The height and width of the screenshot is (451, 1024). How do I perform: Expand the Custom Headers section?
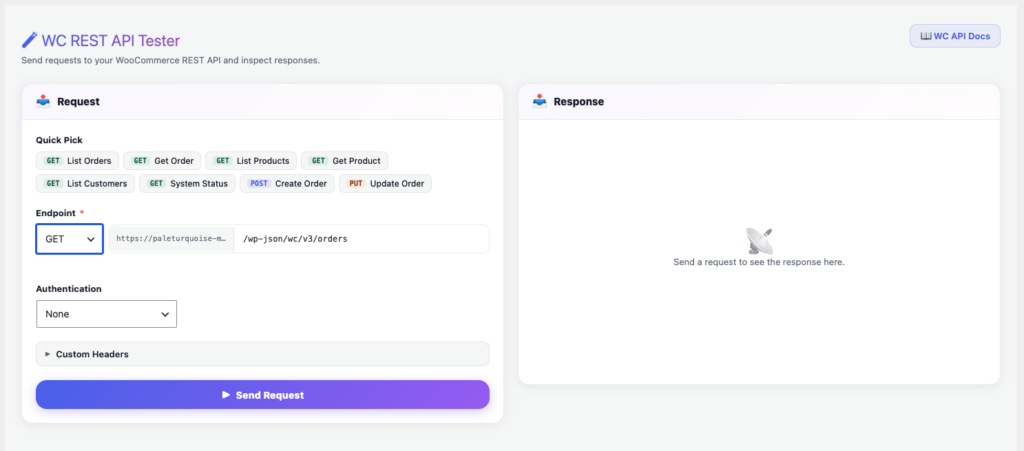pyautogui.click(x=263, y=354)
